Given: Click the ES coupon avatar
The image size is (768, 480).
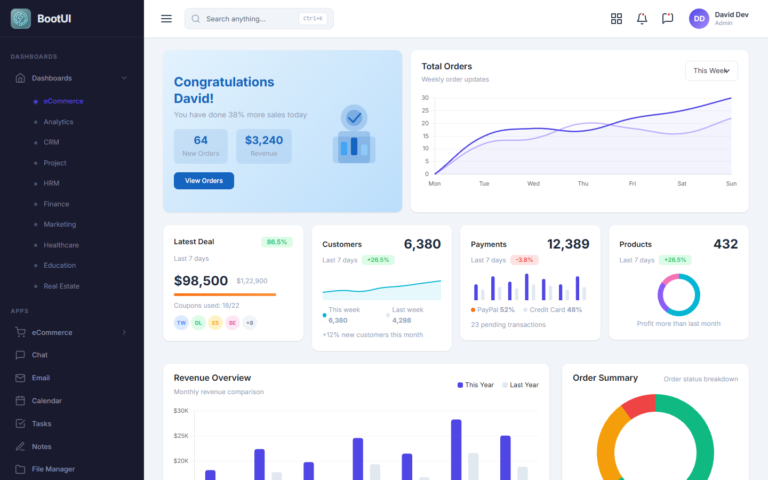Looking at the screenshot, I should tap(215, 323).
